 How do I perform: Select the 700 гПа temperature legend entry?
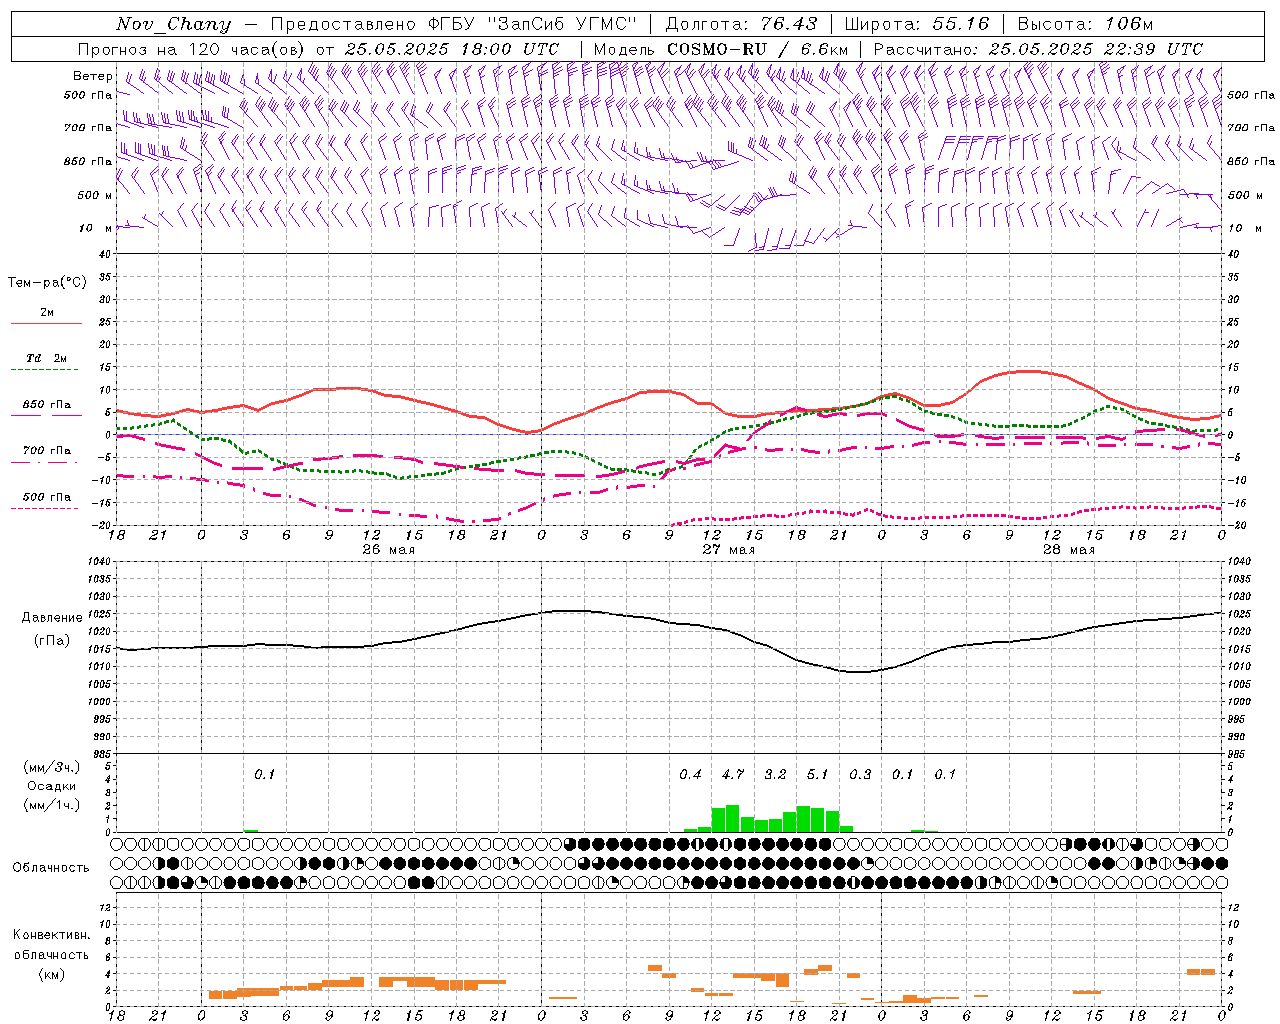(x=46, y=451)
